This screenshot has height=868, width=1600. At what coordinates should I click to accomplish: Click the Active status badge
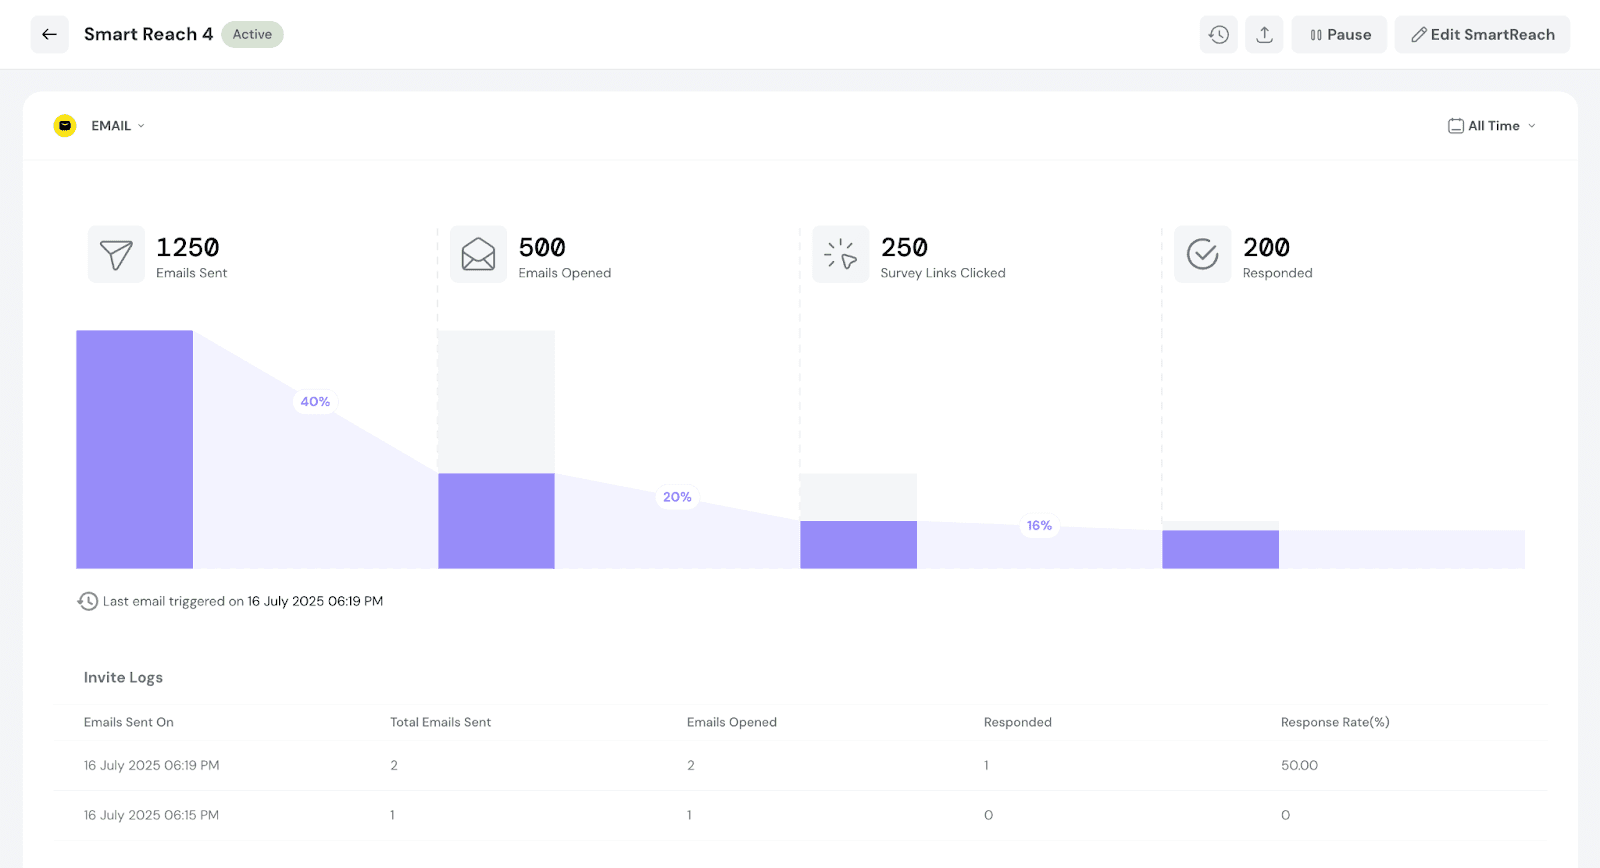[252, 34]
